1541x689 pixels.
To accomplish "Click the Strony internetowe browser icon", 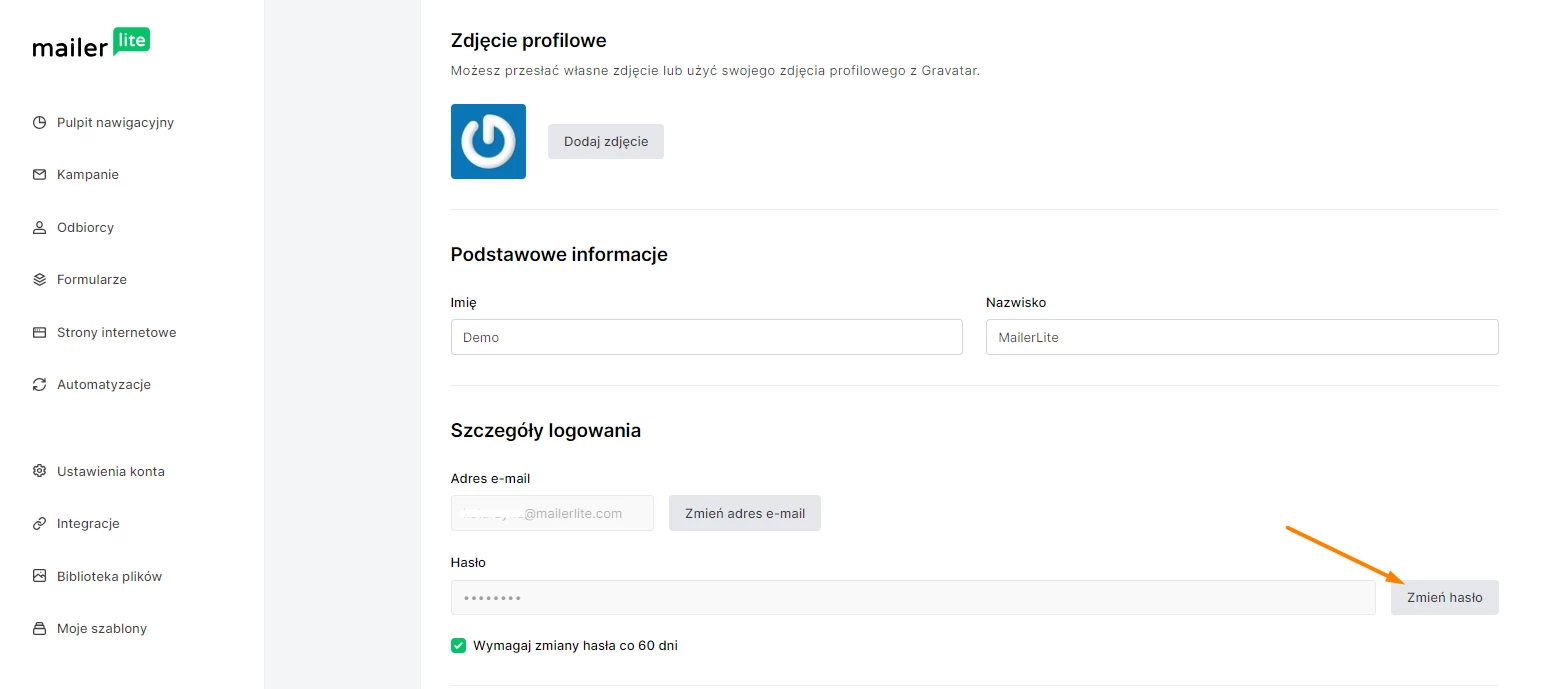I will tap(40, 333).
